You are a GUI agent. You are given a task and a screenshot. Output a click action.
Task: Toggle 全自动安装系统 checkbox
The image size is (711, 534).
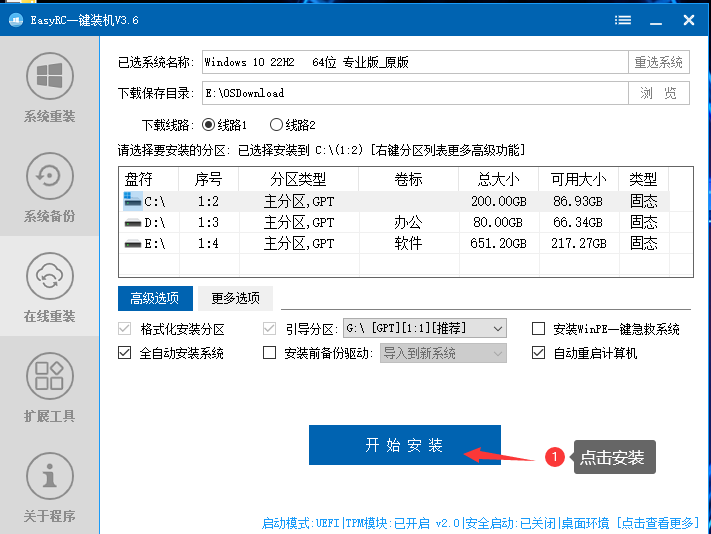coord(124,353)
